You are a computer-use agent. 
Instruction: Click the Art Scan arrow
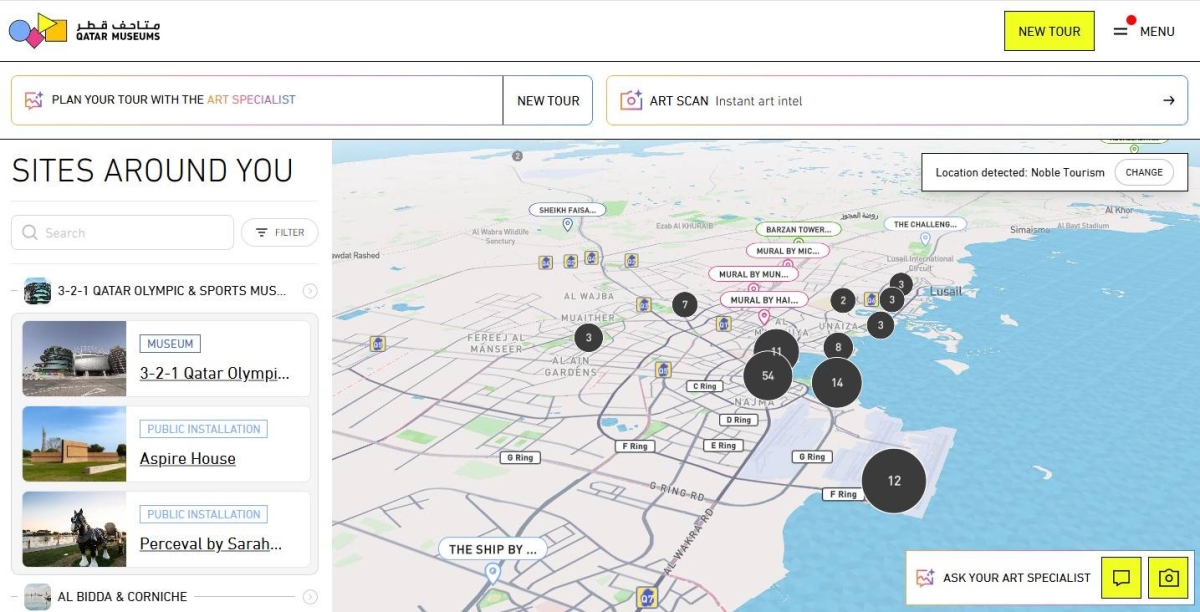[1168, 100]
